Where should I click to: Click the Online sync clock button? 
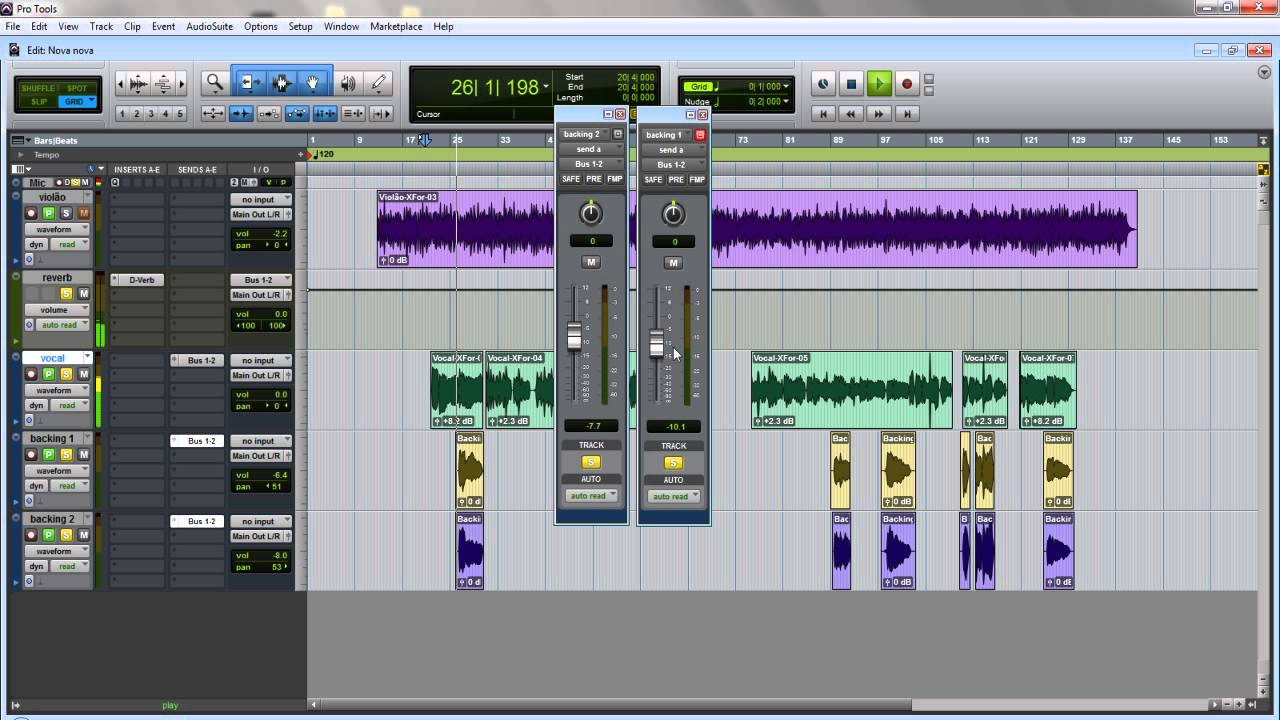[x=823, y=84]
